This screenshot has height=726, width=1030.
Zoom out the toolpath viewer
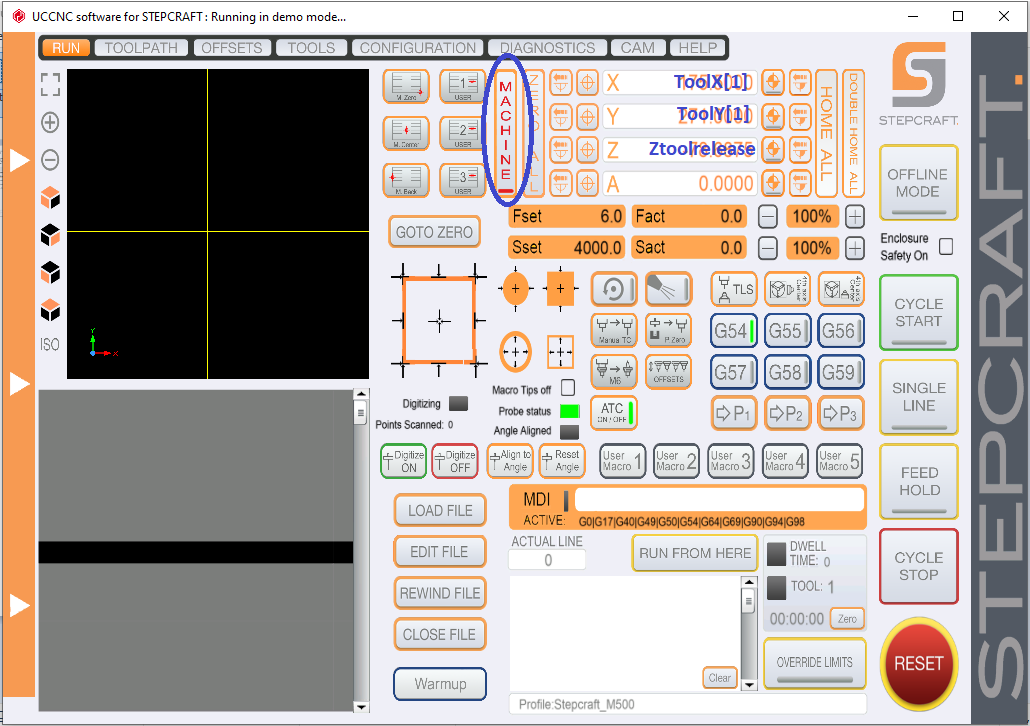click(x=50, y=160)
